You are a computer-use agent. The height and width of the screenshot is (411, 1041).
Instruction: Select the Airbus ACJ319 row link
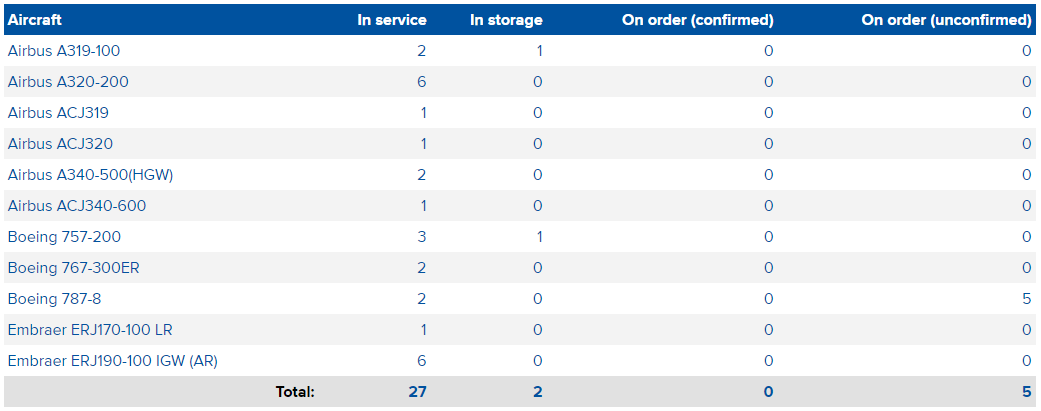pos(58,113)
